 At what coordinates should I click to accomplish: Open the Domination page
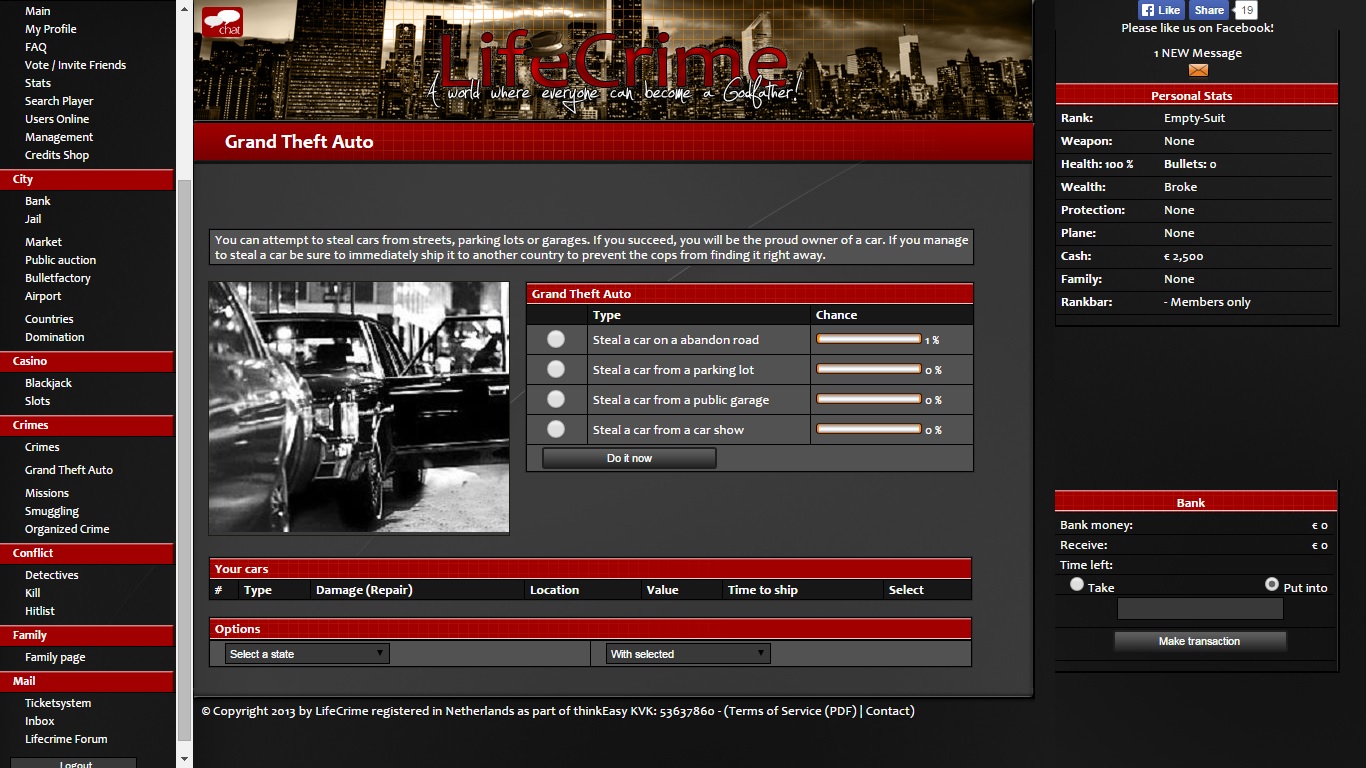click(55, 337)
